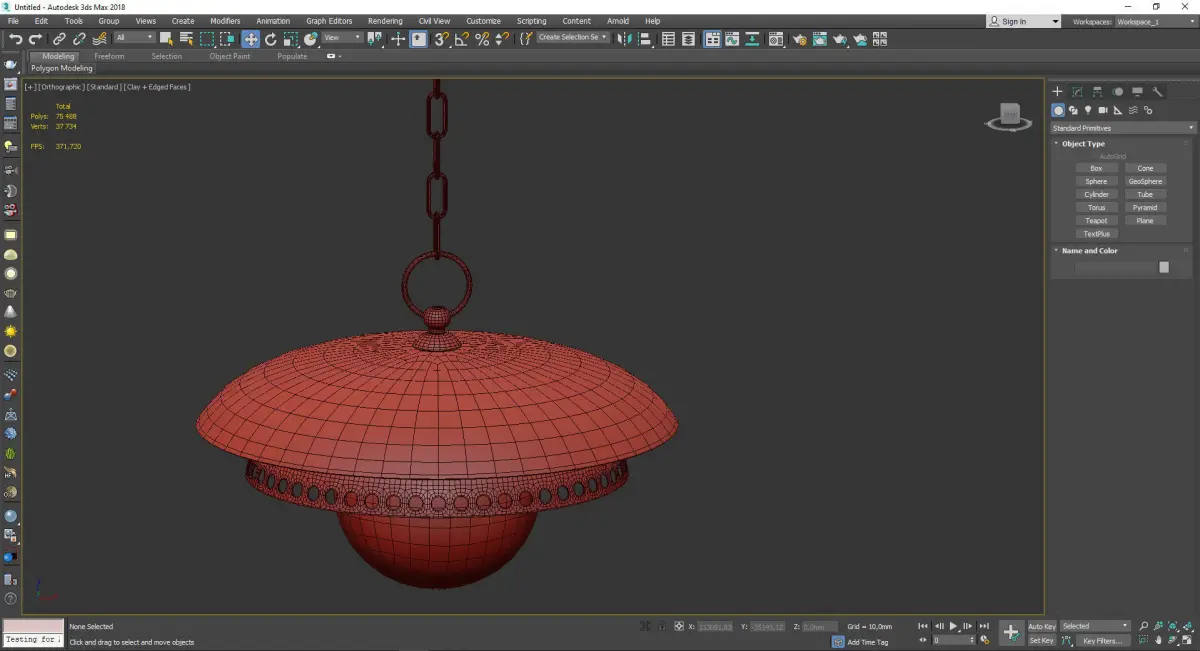
Task: Click the Cylinder object type button
Action: pos(1096,195)
